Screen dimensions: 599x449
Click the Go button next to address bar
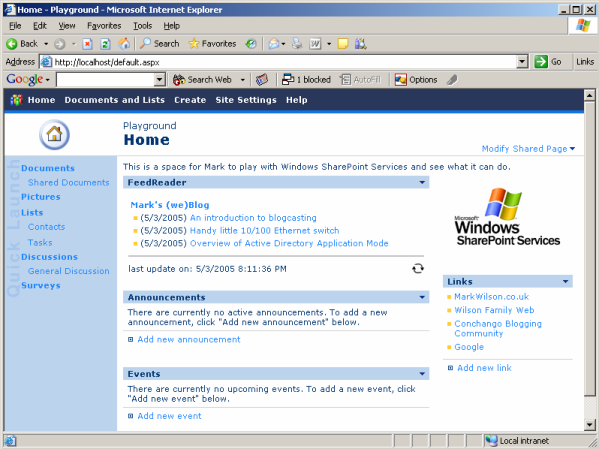click(x=549, y=62)
